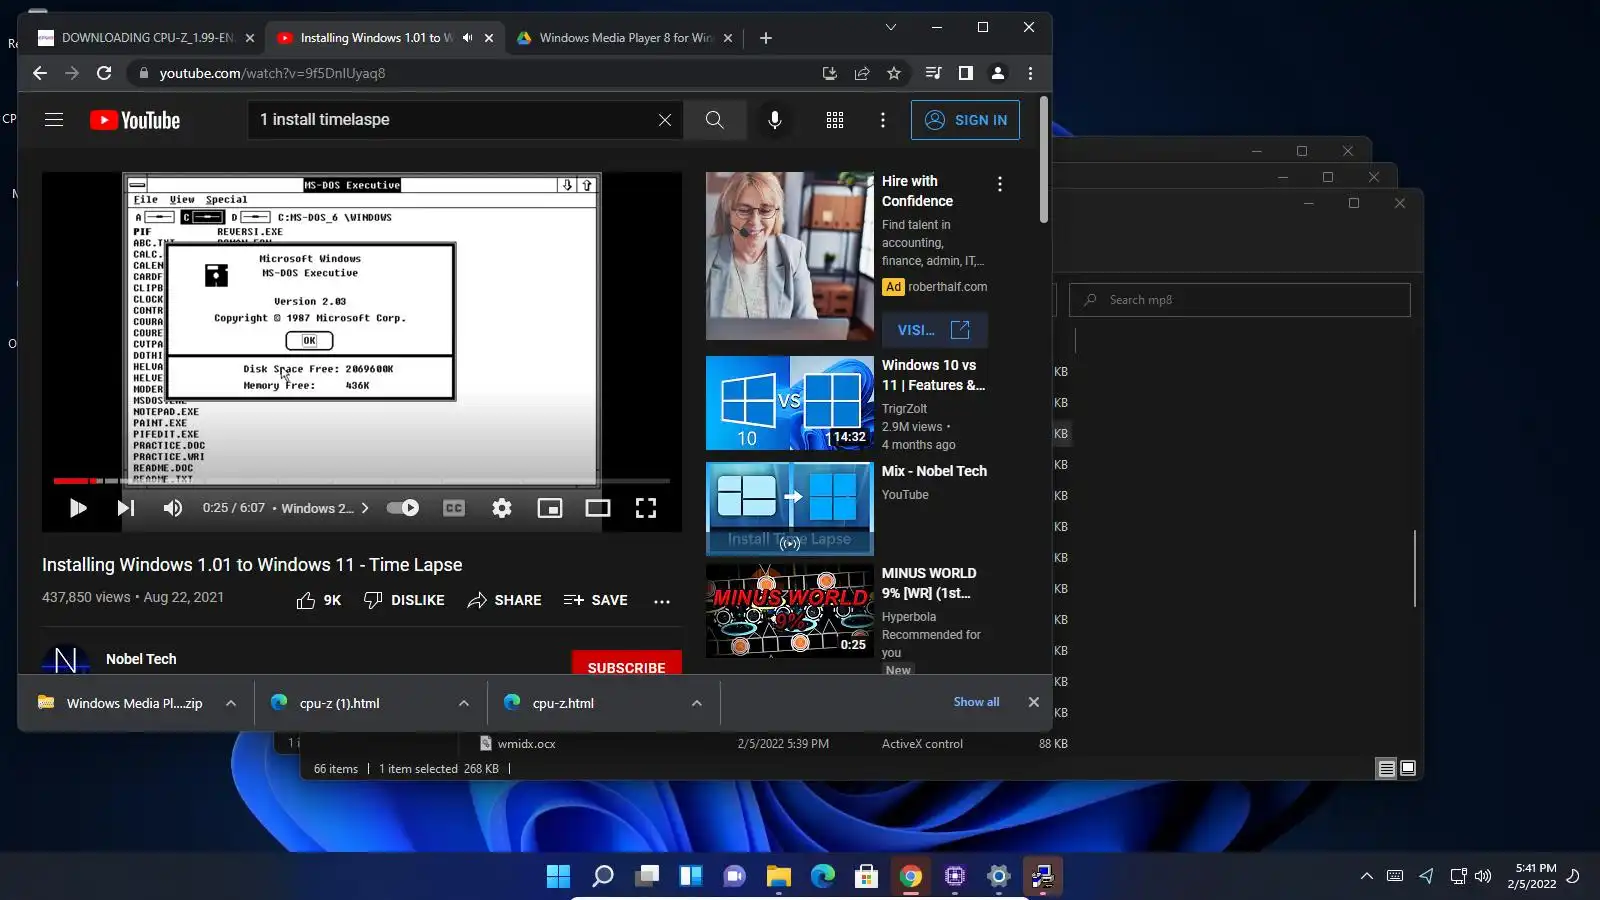This screenshot has width=1600, height=900.
Task: Share the video
Action: click(504, 600)
